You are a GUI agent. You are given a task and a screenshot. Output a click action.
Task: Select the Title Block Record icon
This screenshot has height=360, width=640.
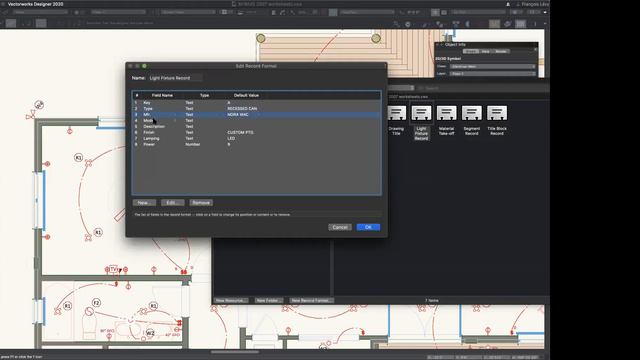tap(497, 113)
